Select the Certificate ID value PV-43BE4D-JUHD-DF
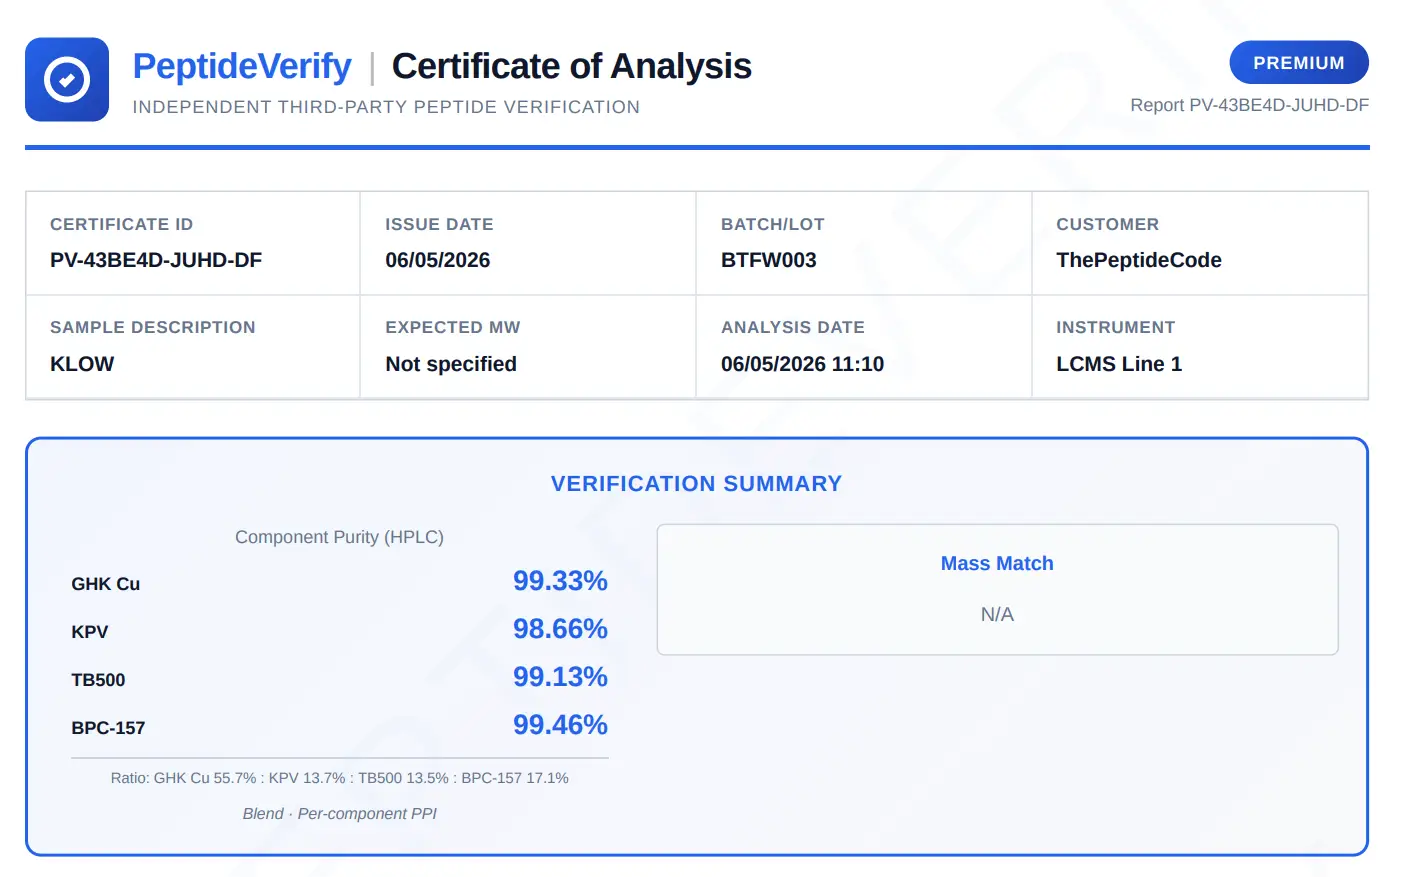The image size is (1401, 877). [156, 260]
